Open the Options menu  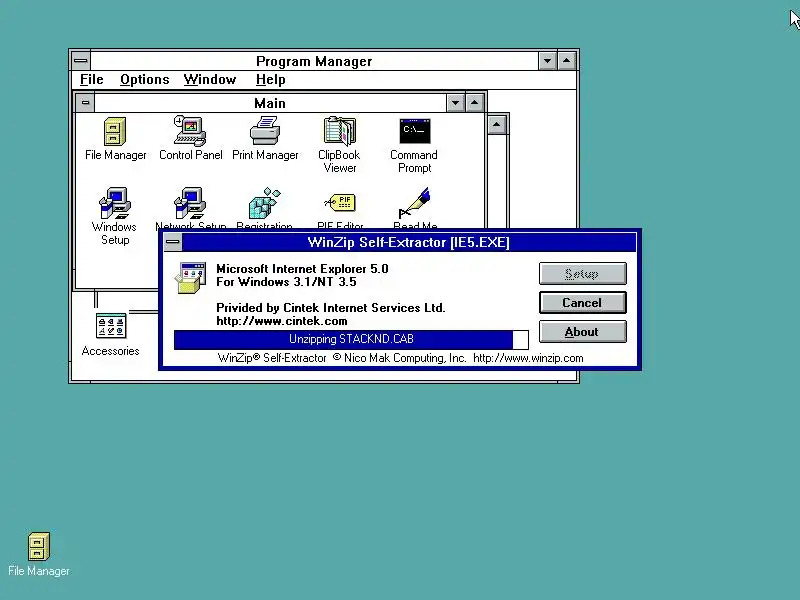click(x=144, y=80)
